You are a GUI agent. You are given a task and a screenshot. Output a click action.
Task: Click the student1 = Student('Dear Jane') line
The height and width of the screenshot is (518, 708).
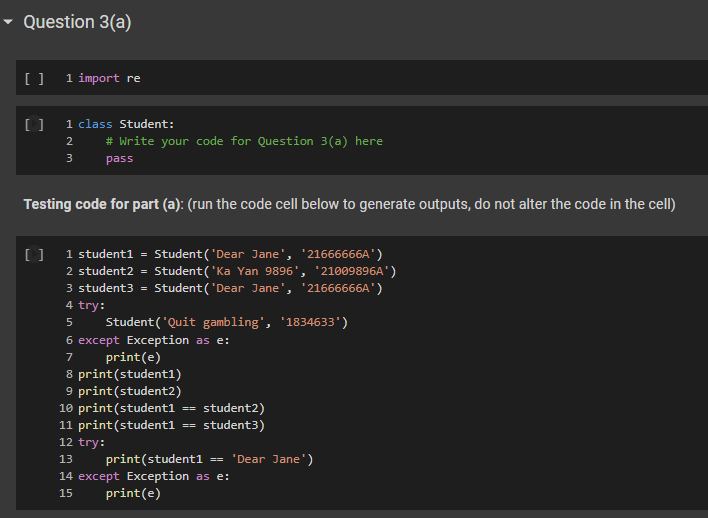[230, 254]
